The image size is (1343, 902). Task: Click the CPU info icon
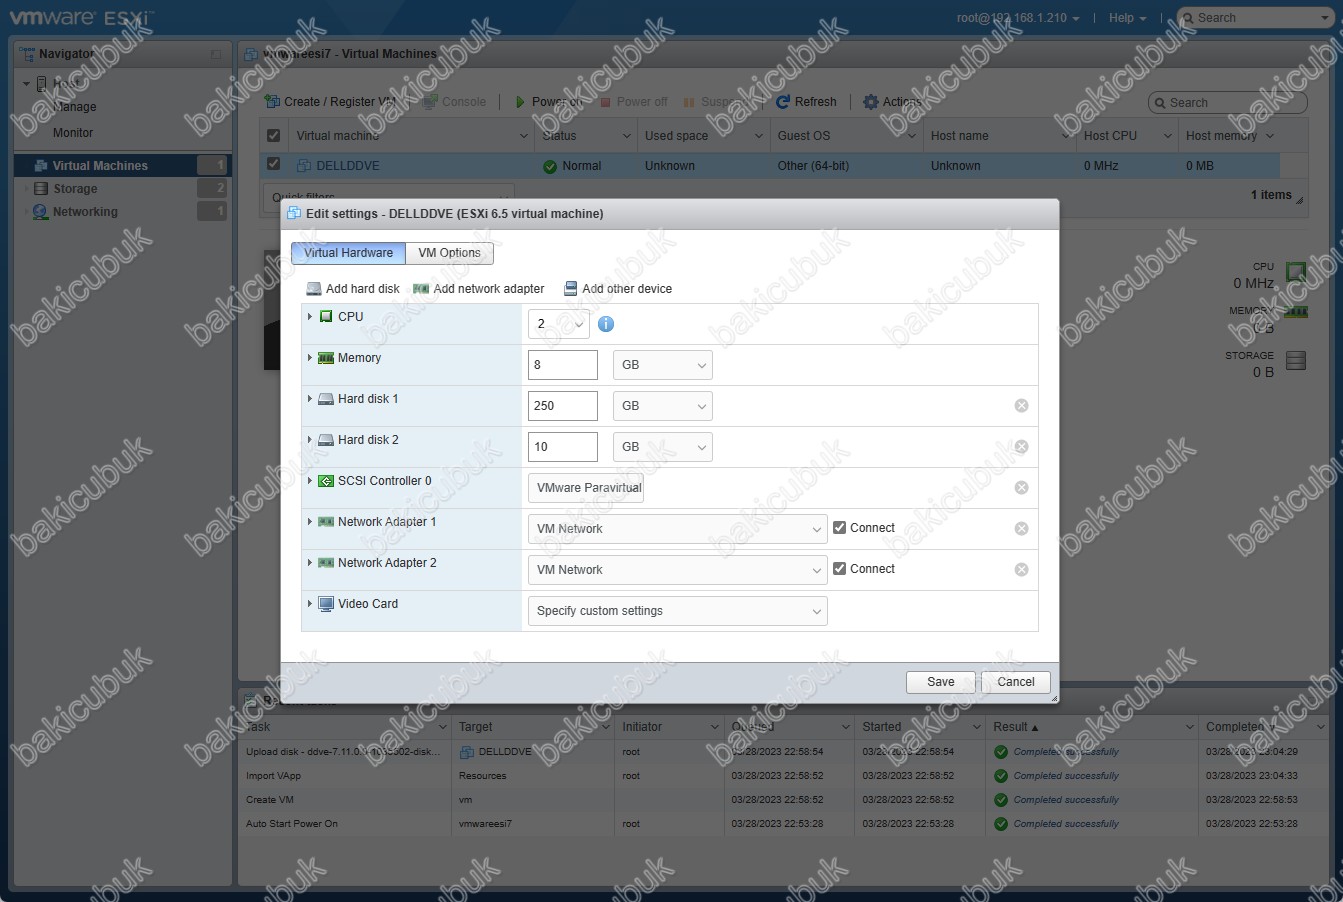tap(605, 324)
